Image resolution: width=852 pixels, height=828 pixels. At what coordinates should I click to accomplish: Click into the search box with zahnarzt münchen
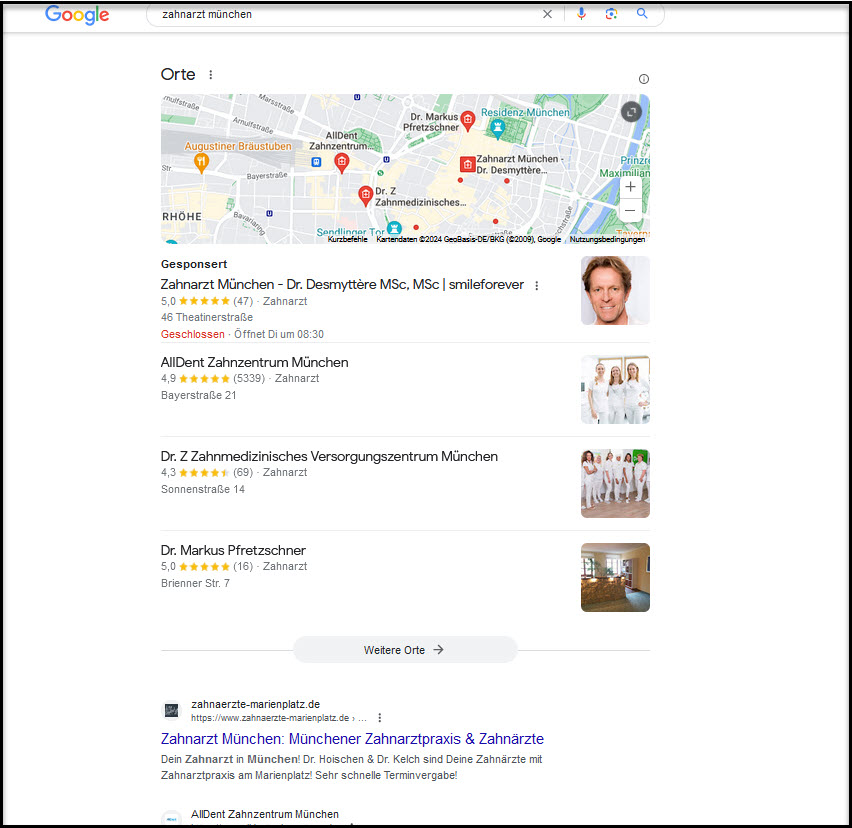tap(348, 14)
